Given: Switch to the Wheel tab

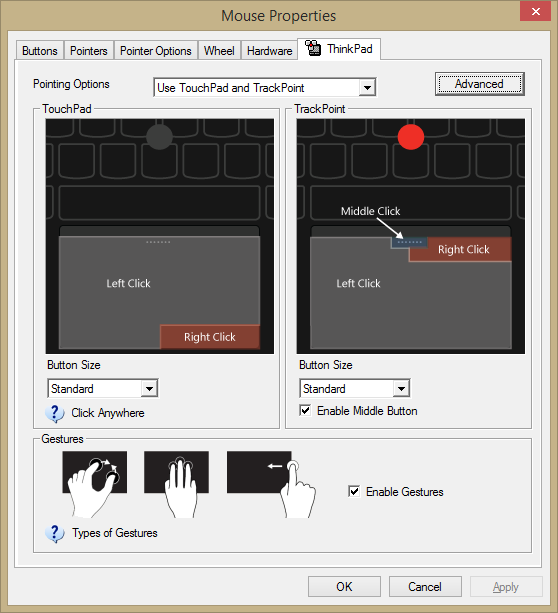Looking at the screenshot, I should pyautogui.click(x=219, y=51).
